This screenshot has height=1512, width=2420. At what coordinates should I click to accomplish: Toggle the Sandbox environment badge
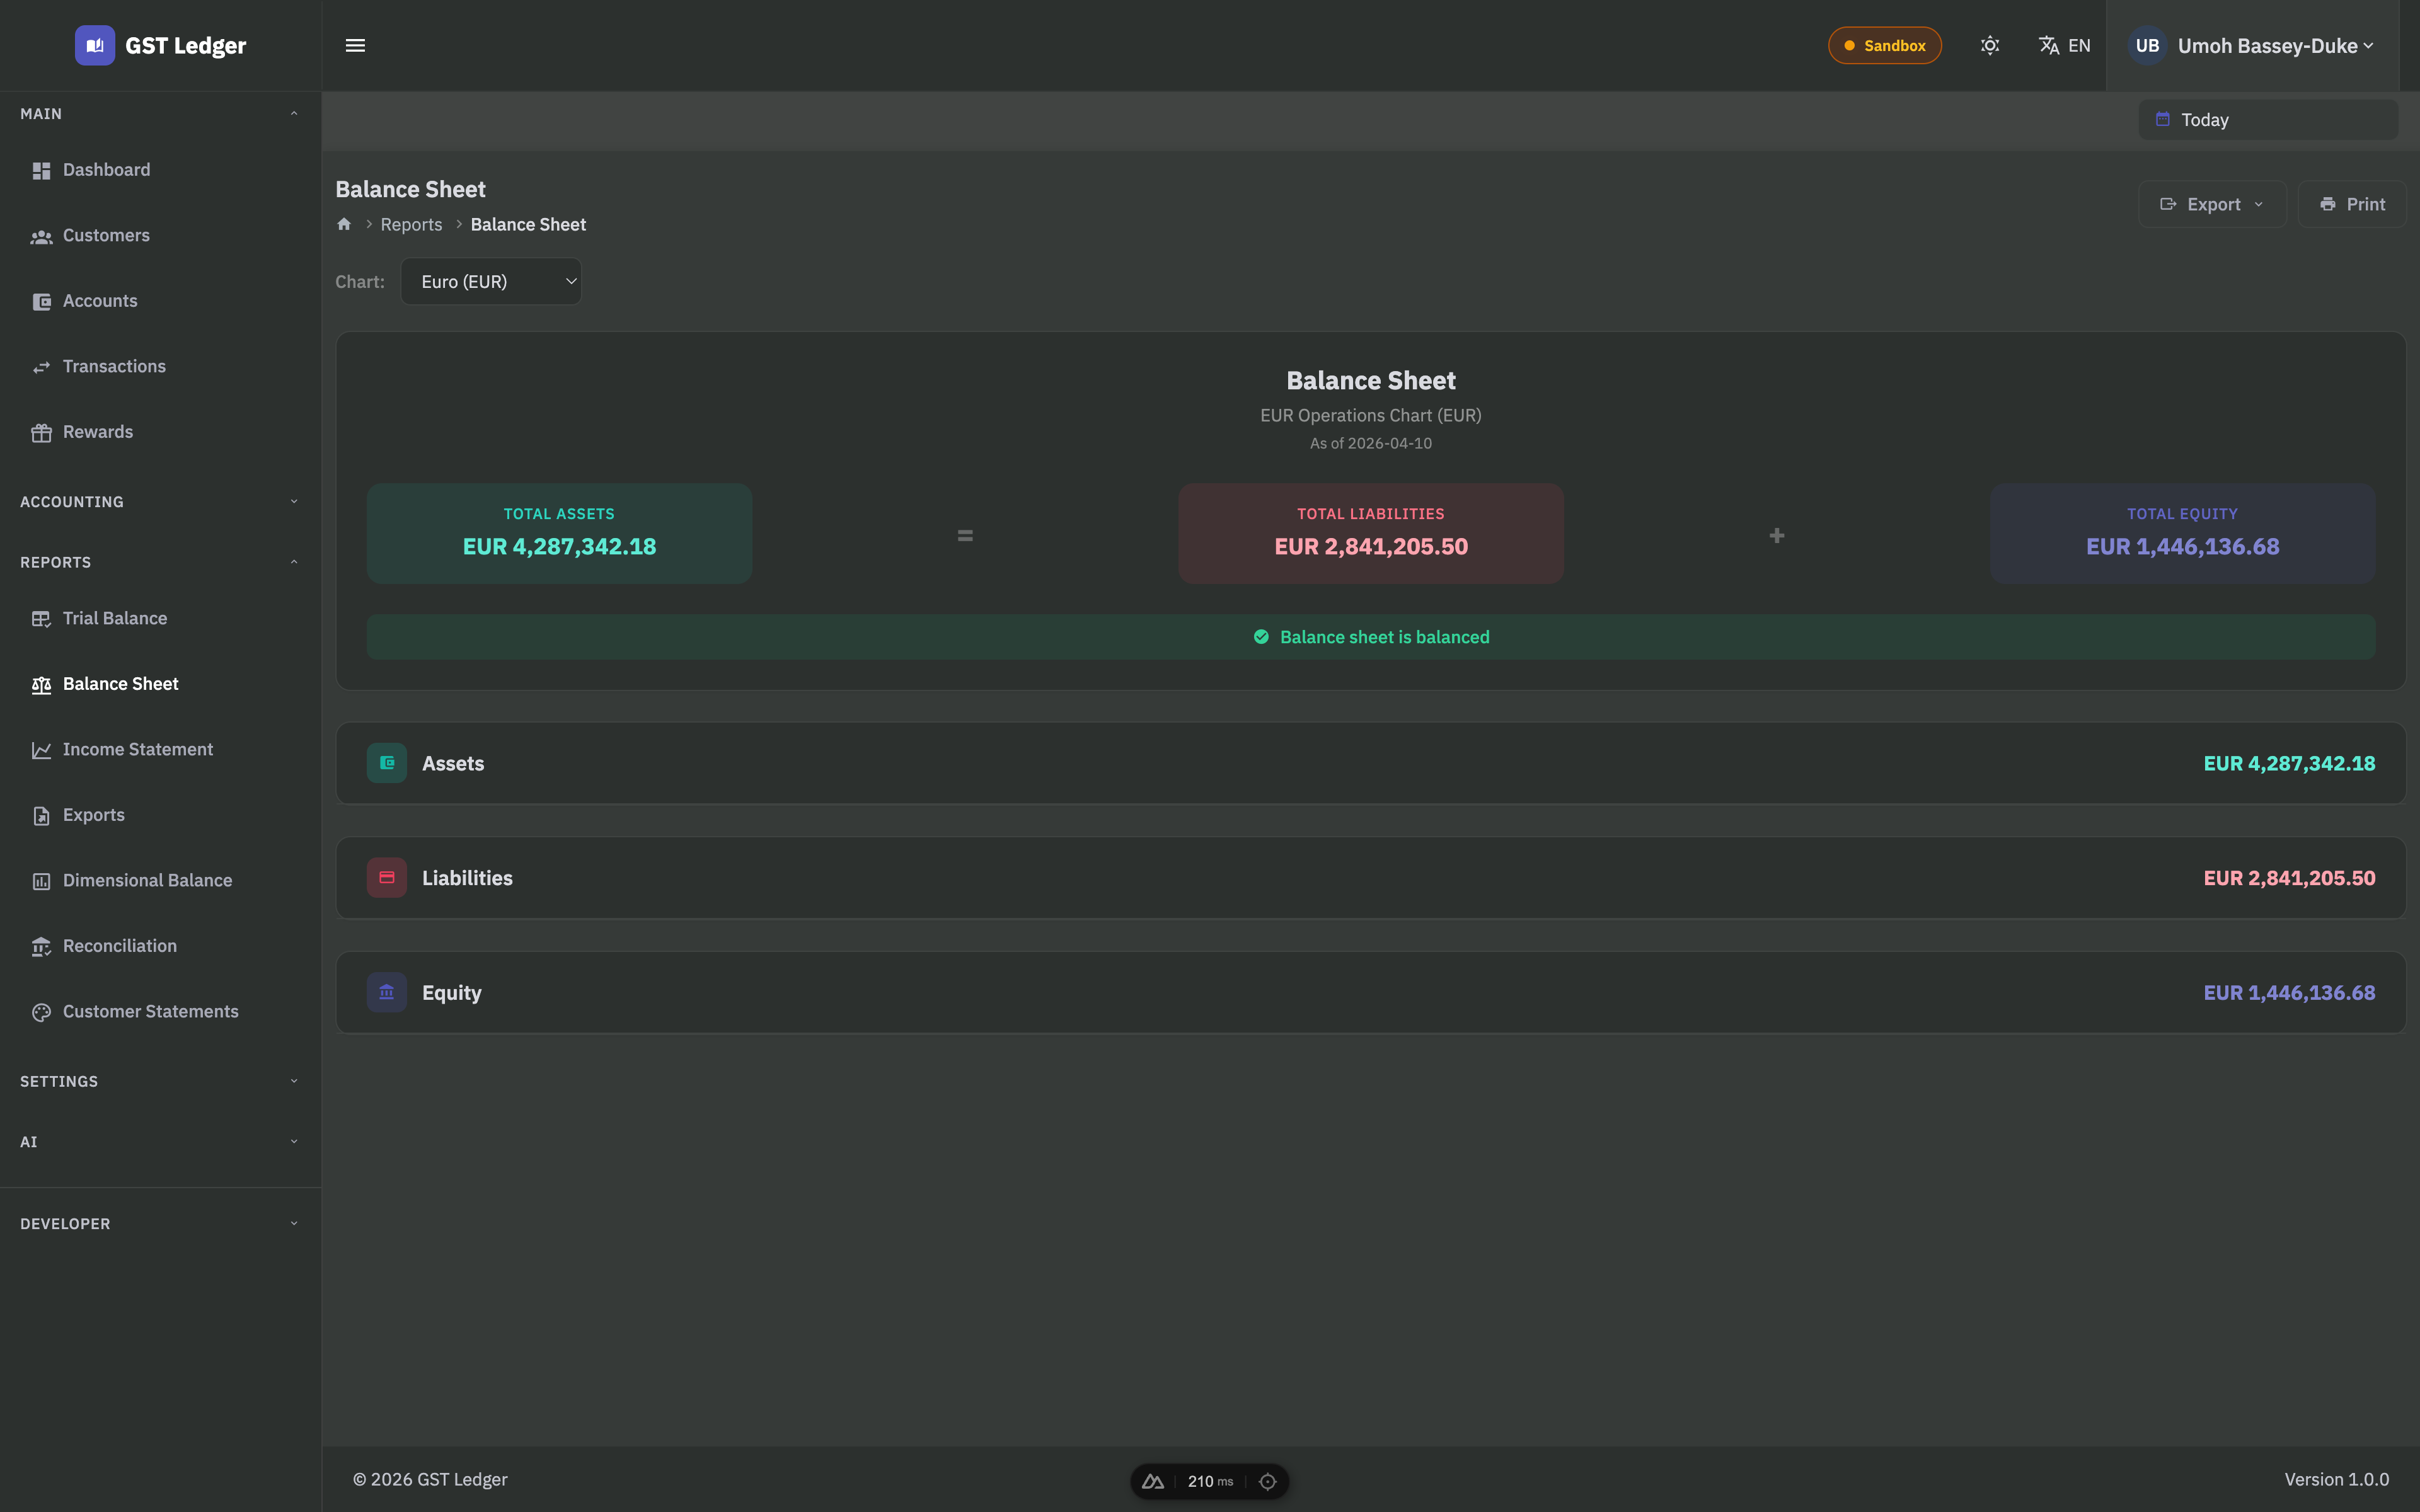(1884, 46)
